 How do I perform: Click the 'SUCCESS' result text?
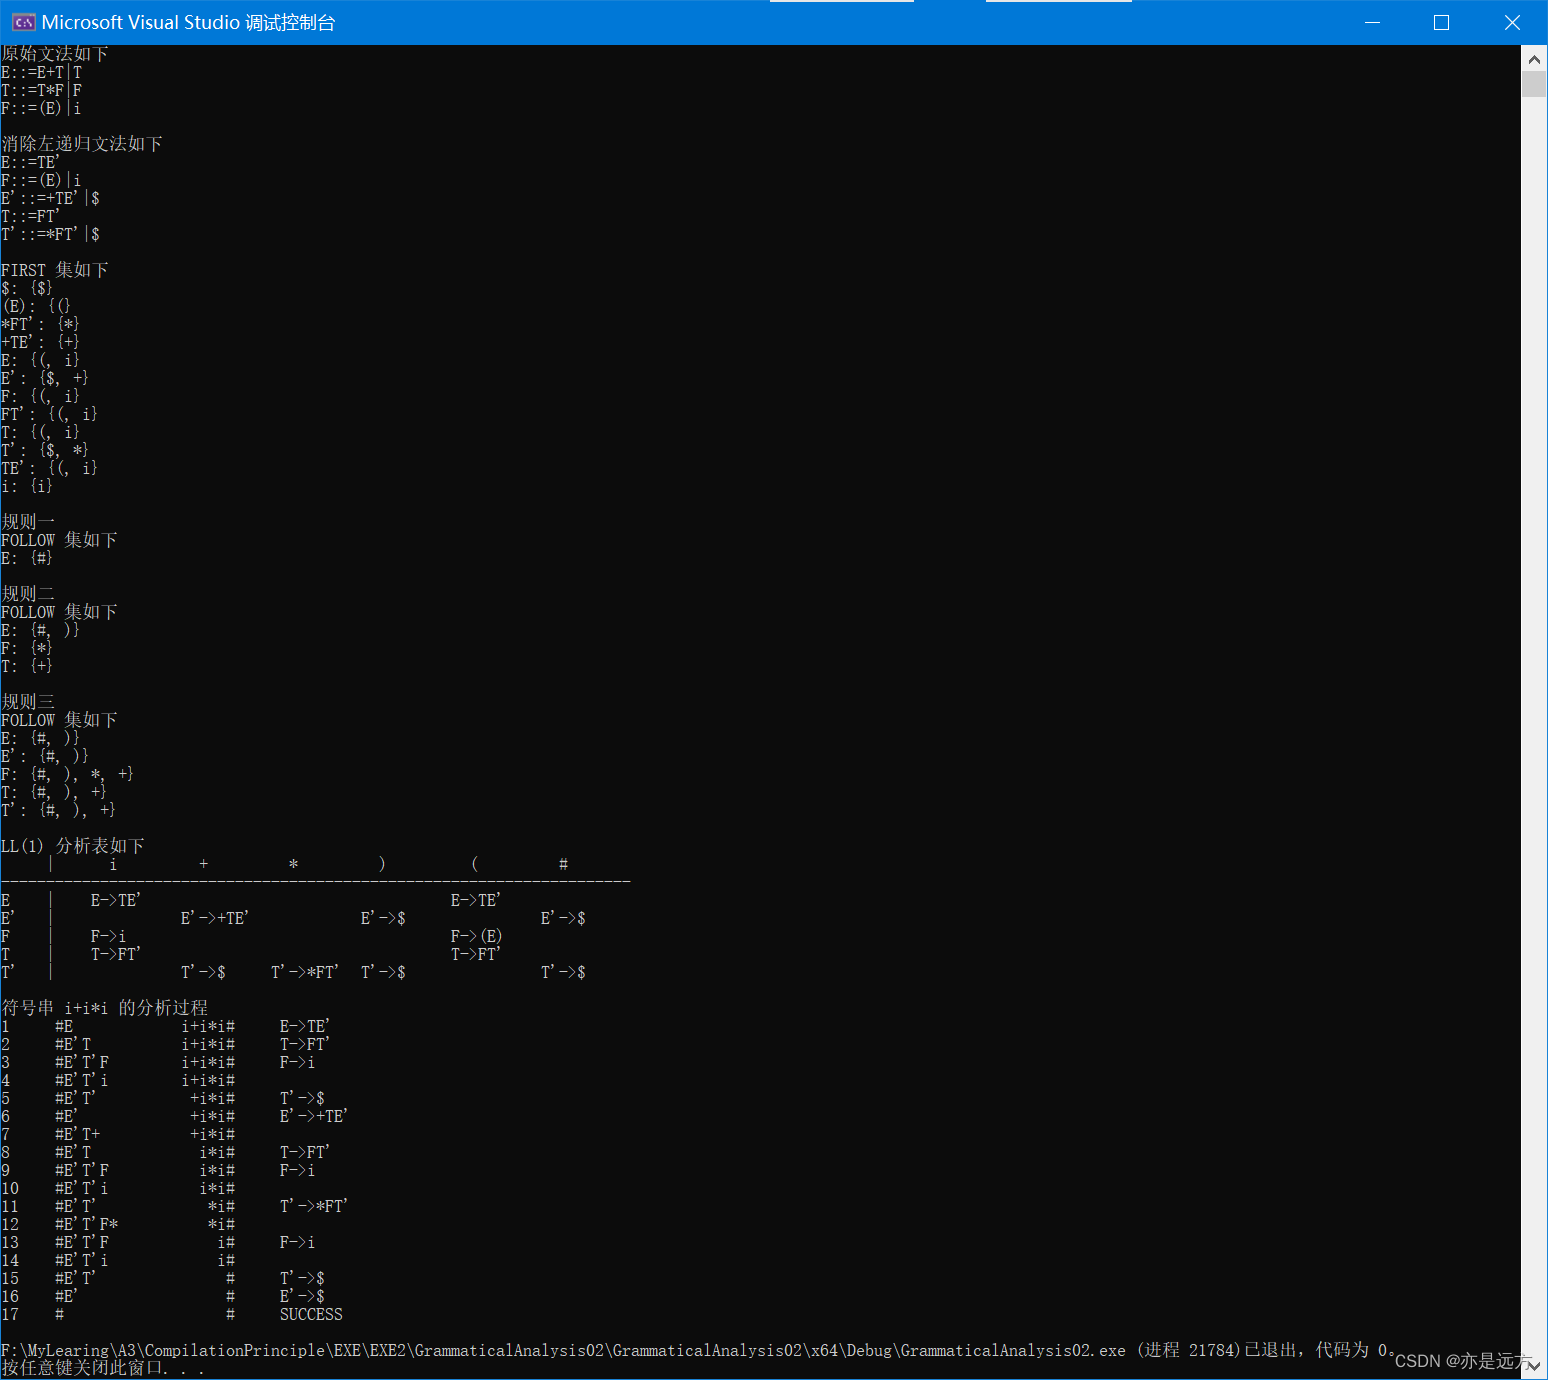click(x=311, y=1314)
